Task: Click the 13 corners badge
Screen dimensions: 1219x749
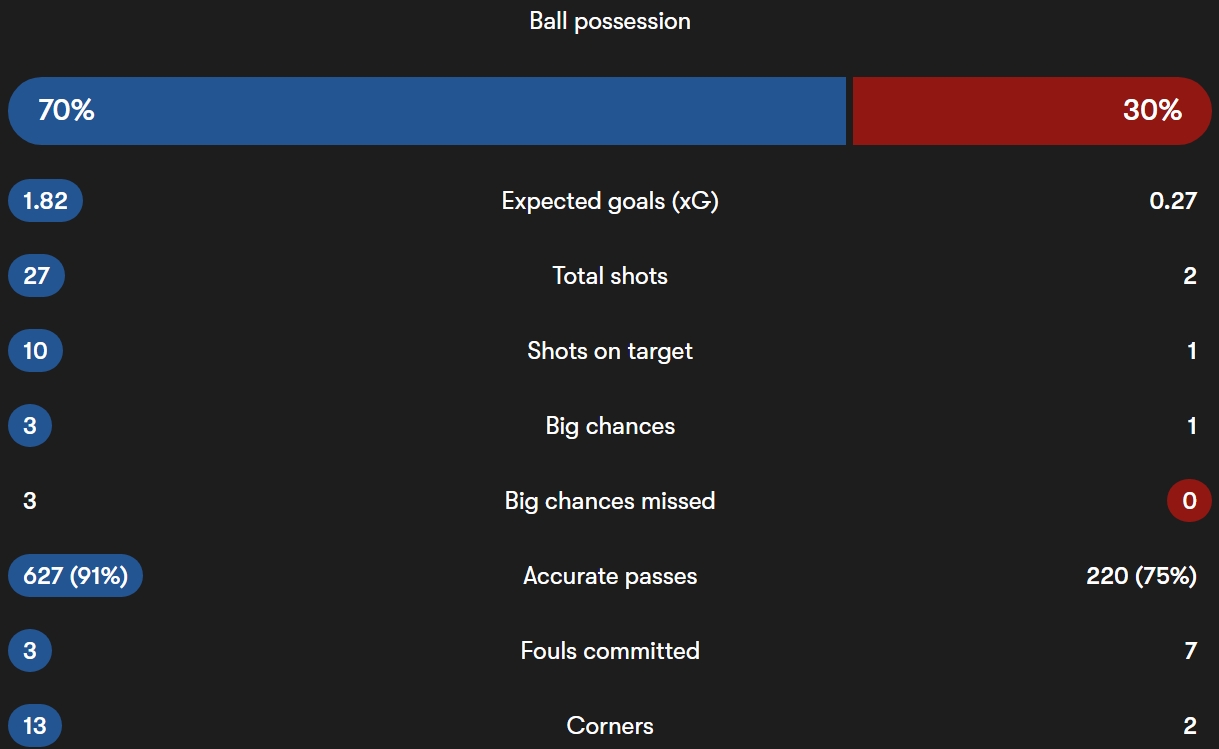Action: (35, 726)
